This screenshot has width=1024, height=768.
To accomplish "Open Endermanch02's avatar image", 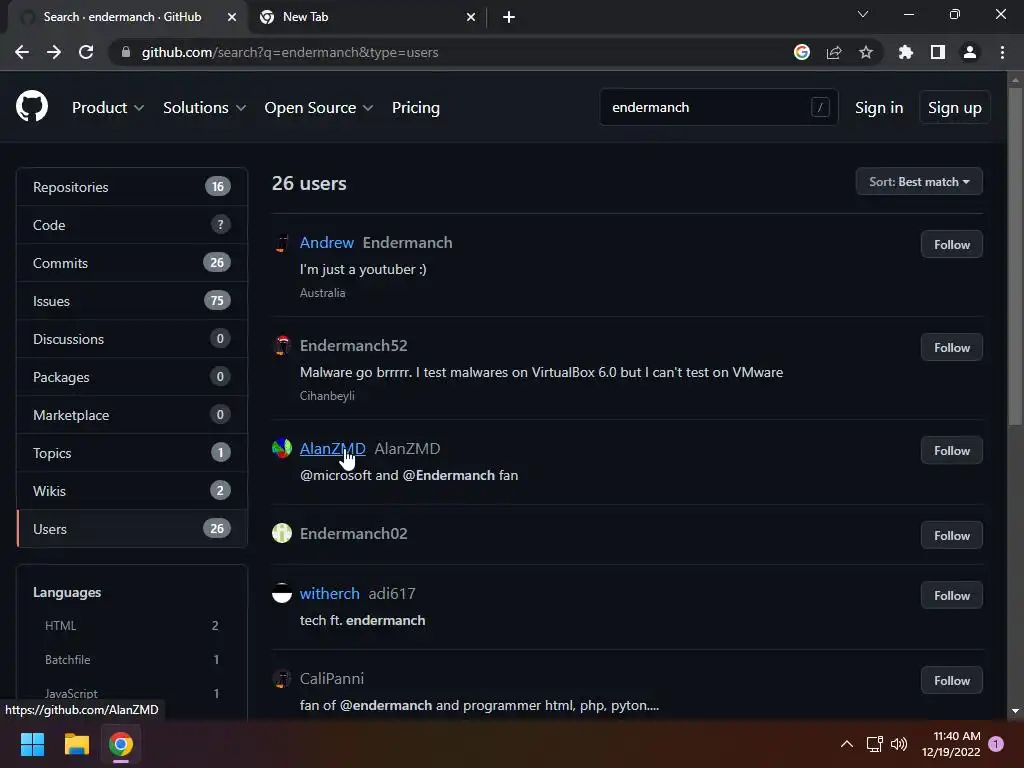I will click(282, 534).
